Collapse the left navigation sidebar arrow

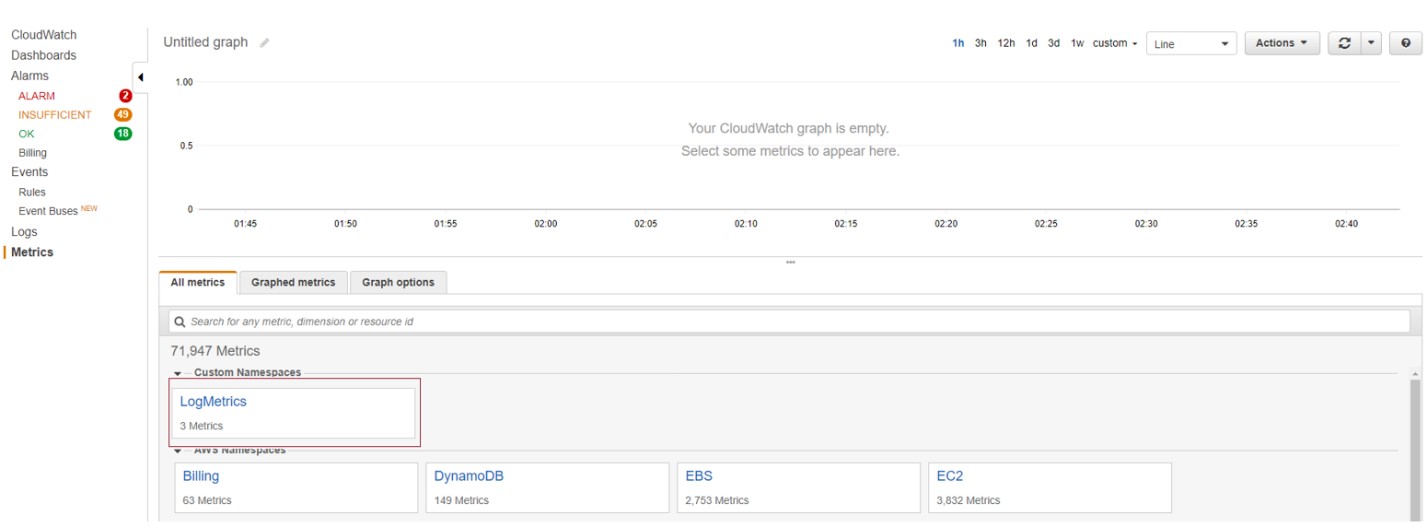(x=140, y=77)
